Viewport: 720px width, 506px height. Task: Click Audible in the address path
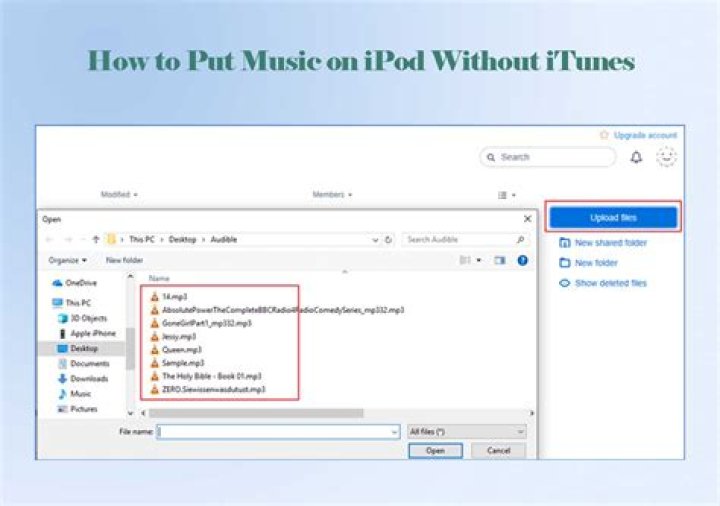point(224,240)
